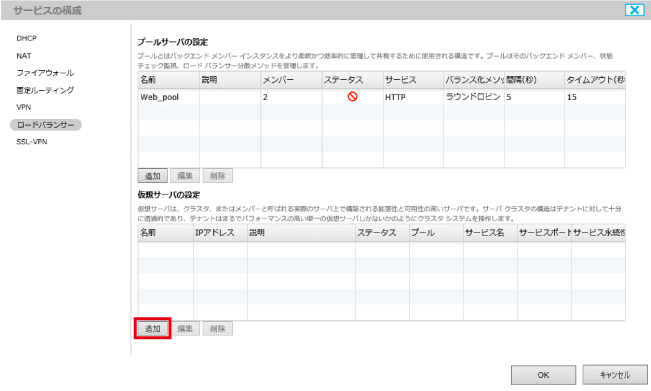651x391 pixels.
Task: Click the member count 2 cell
Action: 291,97
